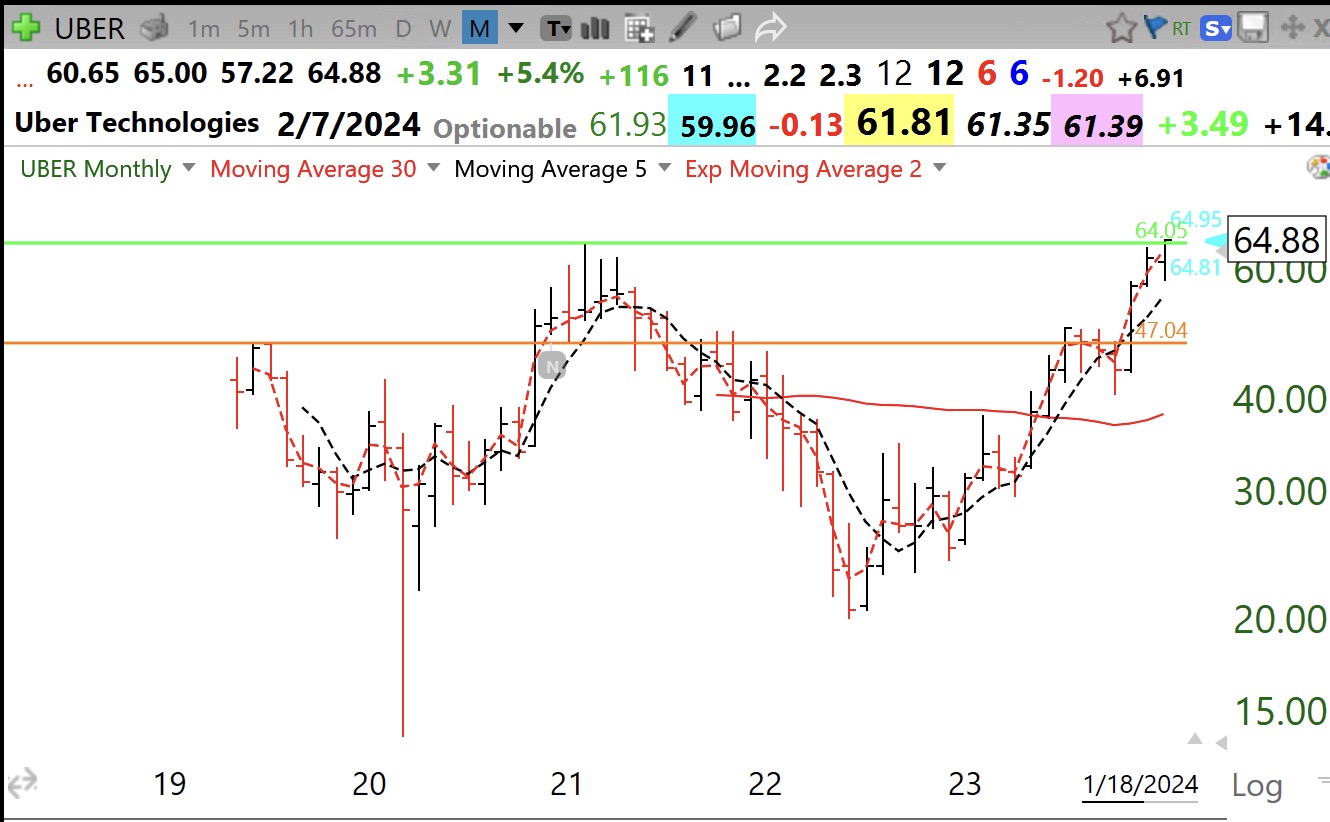Select the pencil drawing tools icon
The height and width of the screenshot is (822, 1330).
(683, 28)
